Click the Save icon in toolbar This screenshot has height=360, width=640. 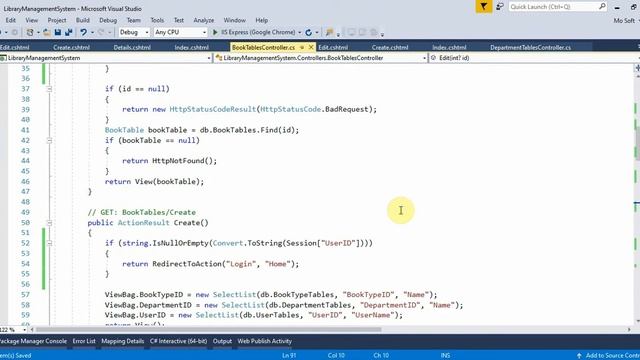click(58, 32)
